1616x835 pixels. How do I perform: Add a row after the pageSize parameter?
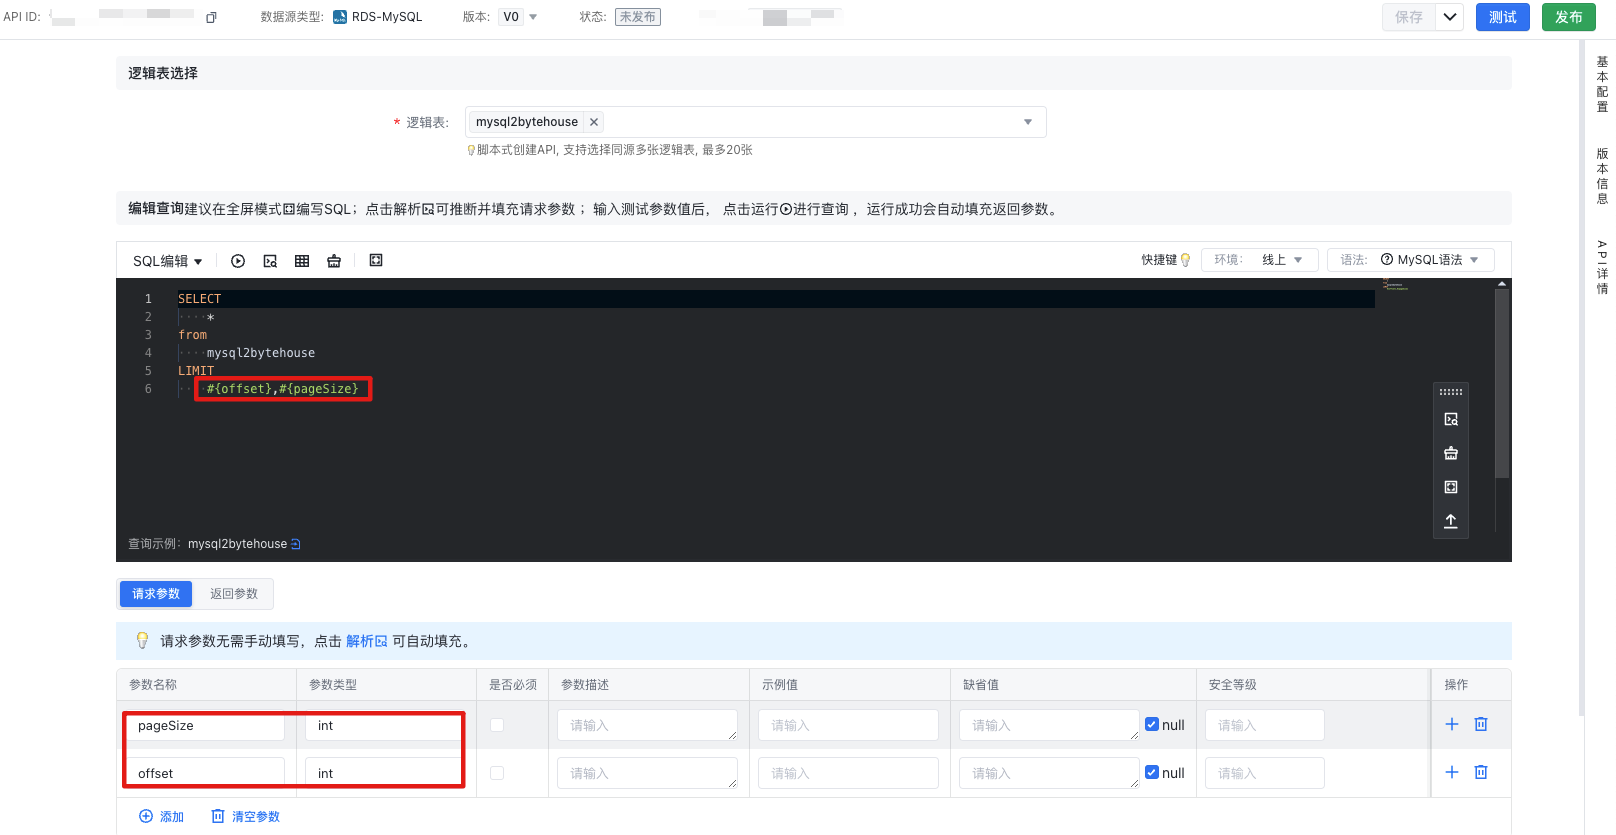[1452, 724]
